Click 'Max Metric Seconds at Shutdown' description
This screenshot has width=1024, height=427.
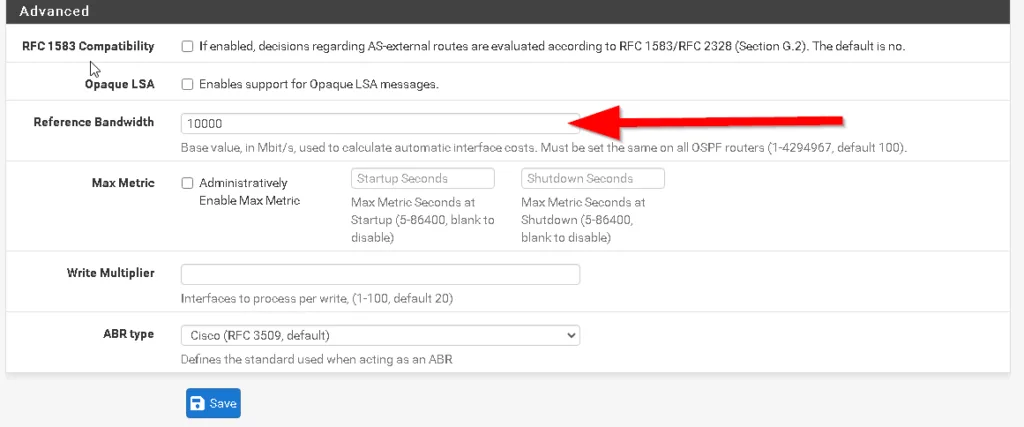583,220
